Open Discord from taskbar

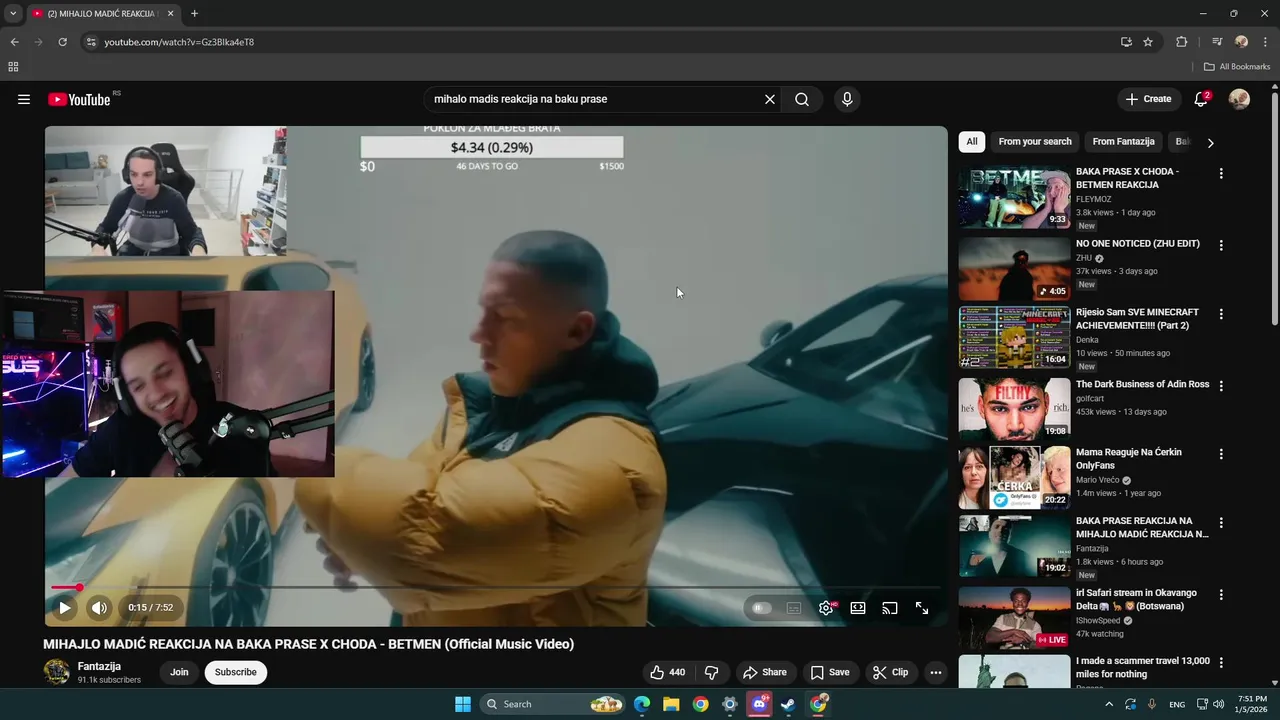[759, 704]
